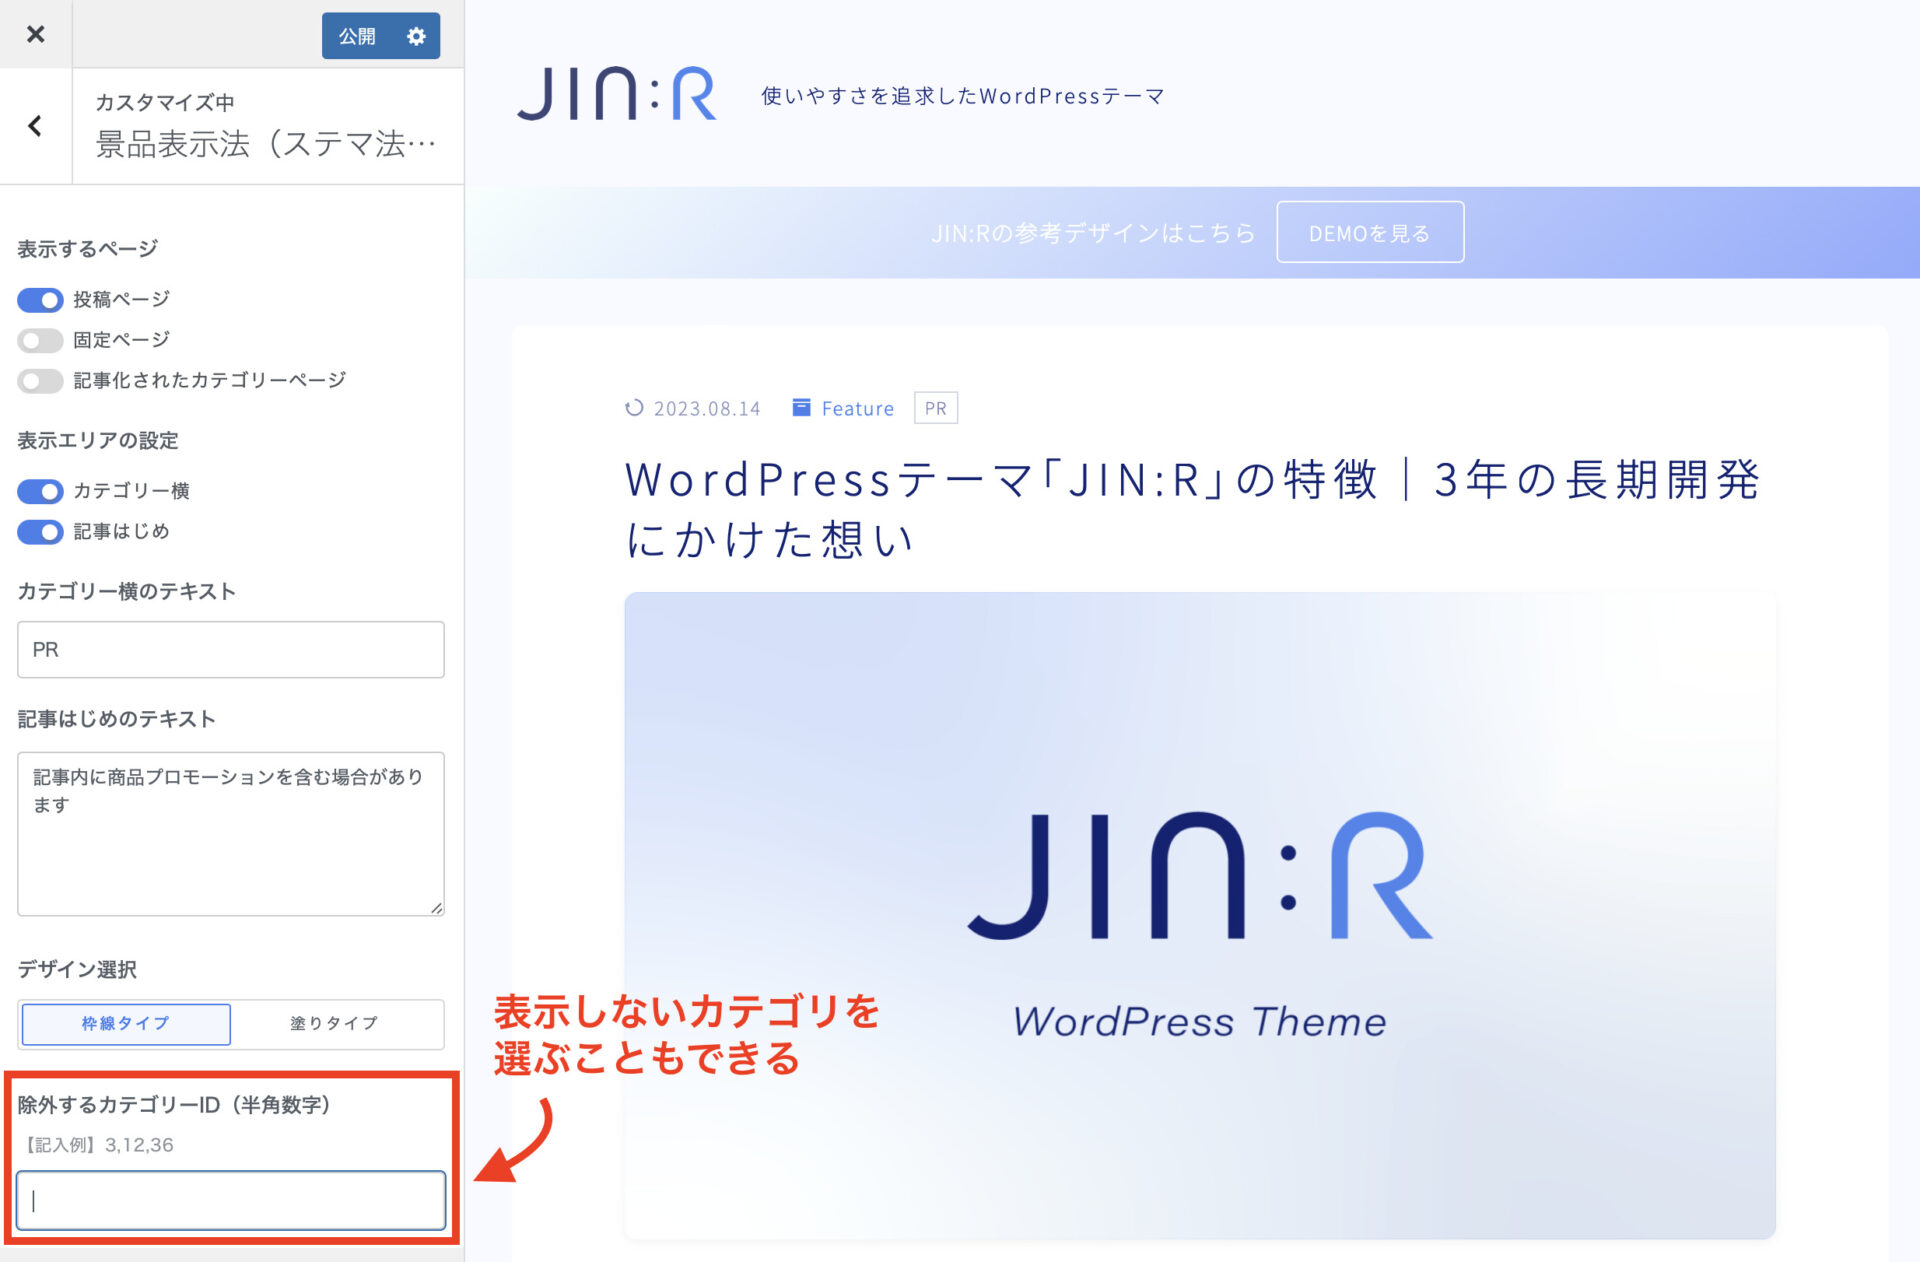The width and height of the screenshot is (1920, 1262).
Task: Click the update-date refresh icon beside 2023.08.14
Action: (x=633, y=408)
